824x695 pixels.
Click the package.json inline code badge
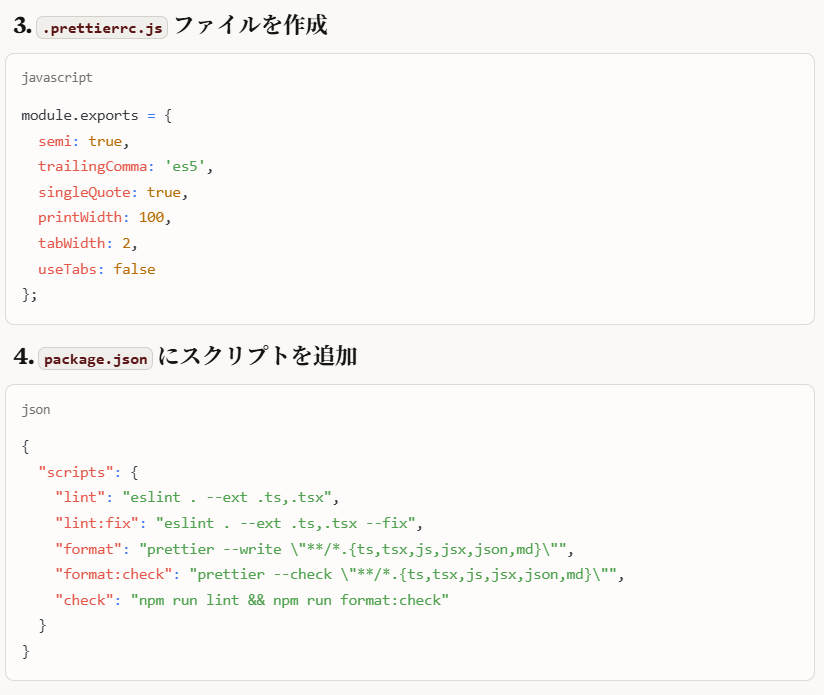pyautogui.click(x=96, y=359)
